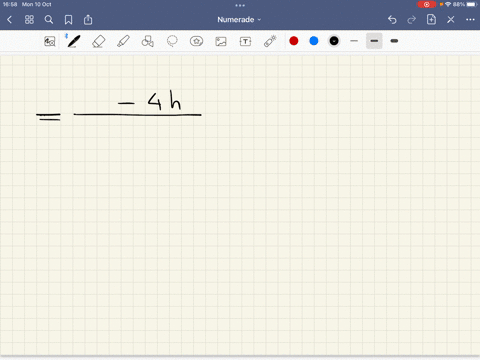Close the editing toolbar with X
The height and width of the screenshot is (360, 480).
pyautogui.click(x=451, y=20)
